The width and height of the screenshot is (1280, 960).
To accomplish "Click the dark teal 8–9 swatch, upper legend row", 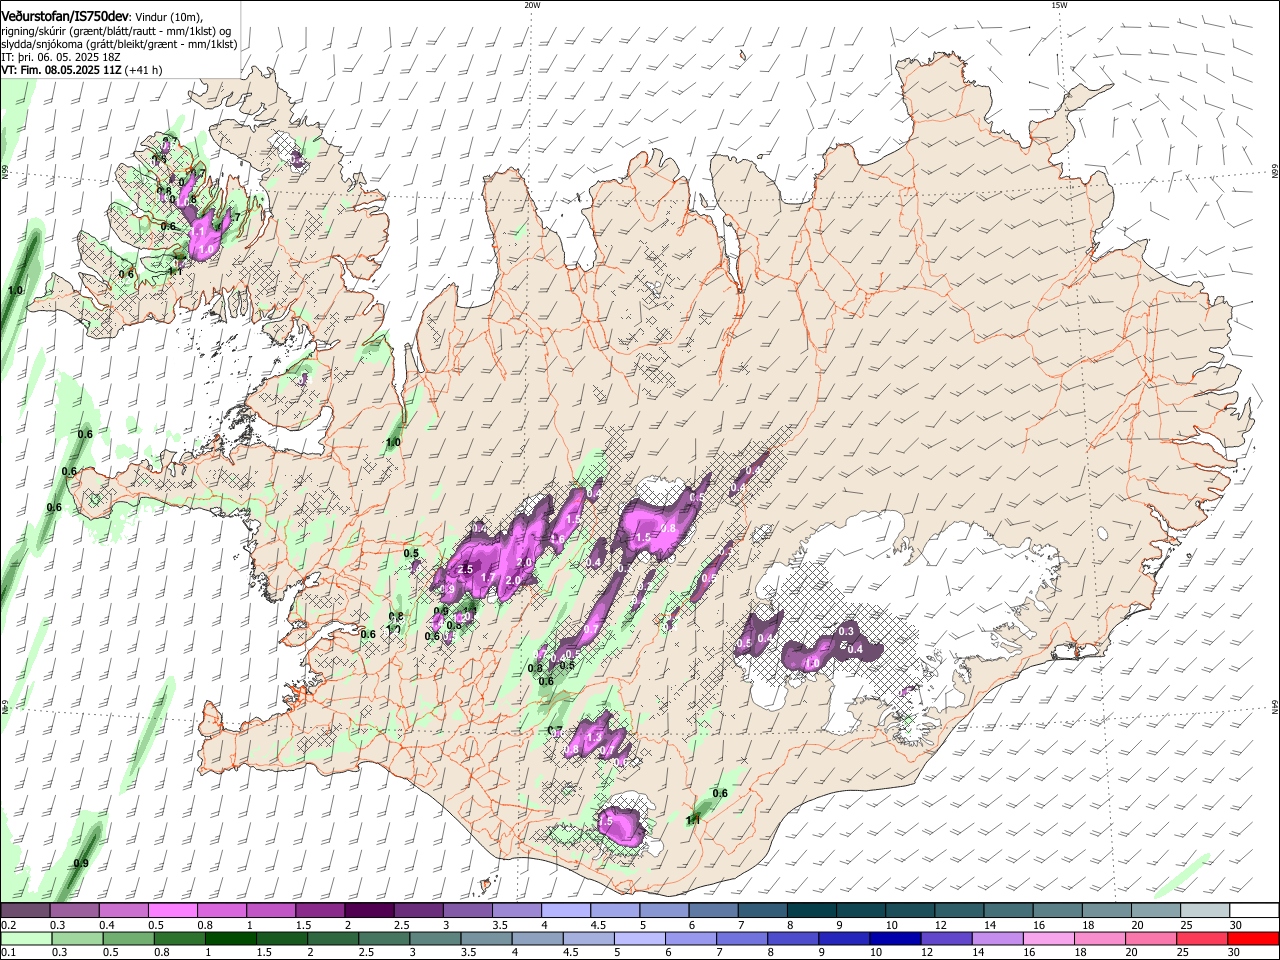I will (810, 911).
